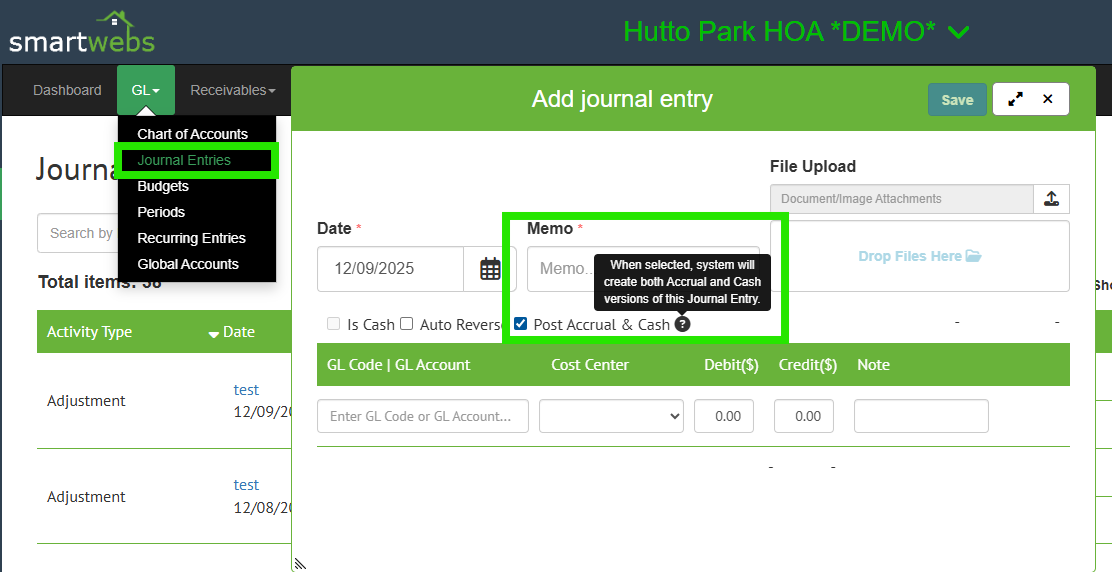Viewport: 1112px width, 572px height.
Task: Uncheck Post Accrual & Cash checkbox
Action: point(521,324)
